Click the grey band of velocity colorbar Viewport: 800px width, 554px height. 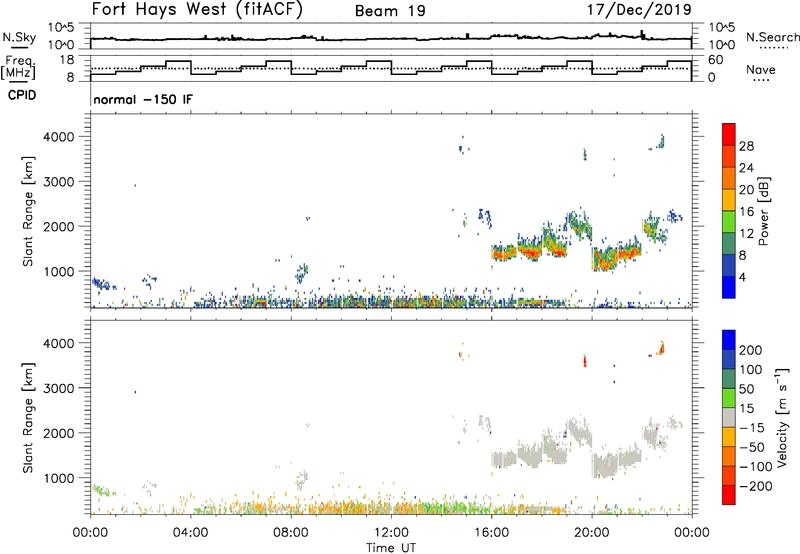[x=729, y=417]
